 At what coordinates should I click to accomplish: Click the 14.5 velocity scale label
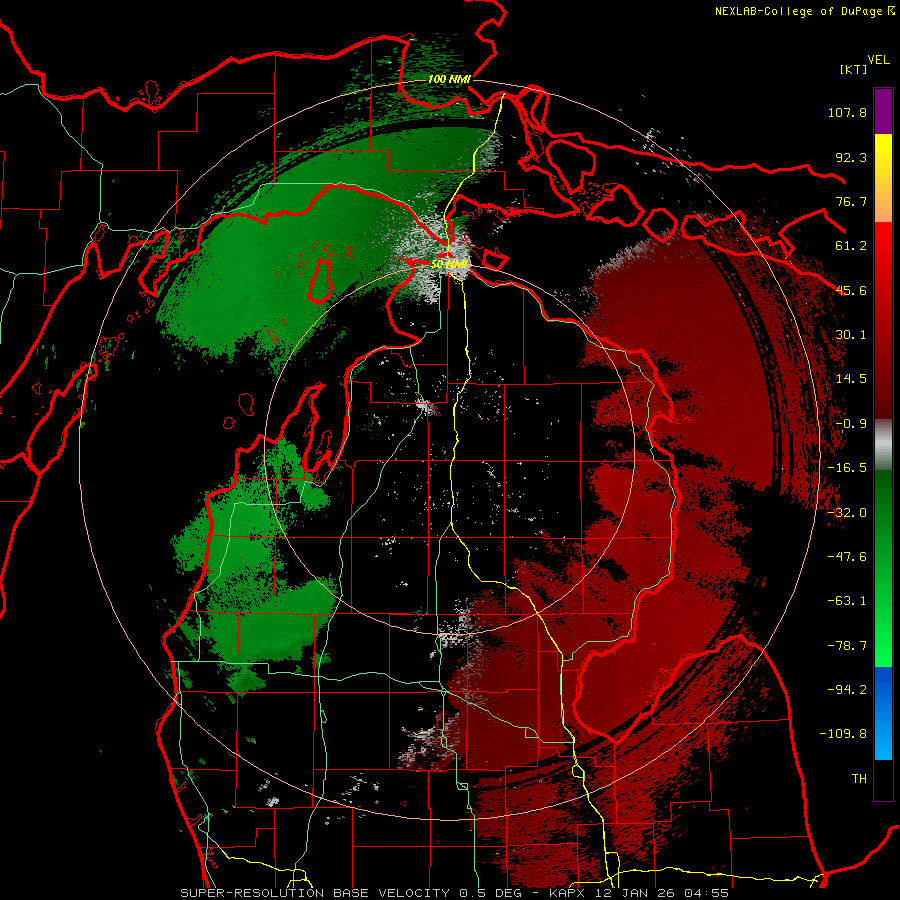pyautogui.click(x=851, y=379)
